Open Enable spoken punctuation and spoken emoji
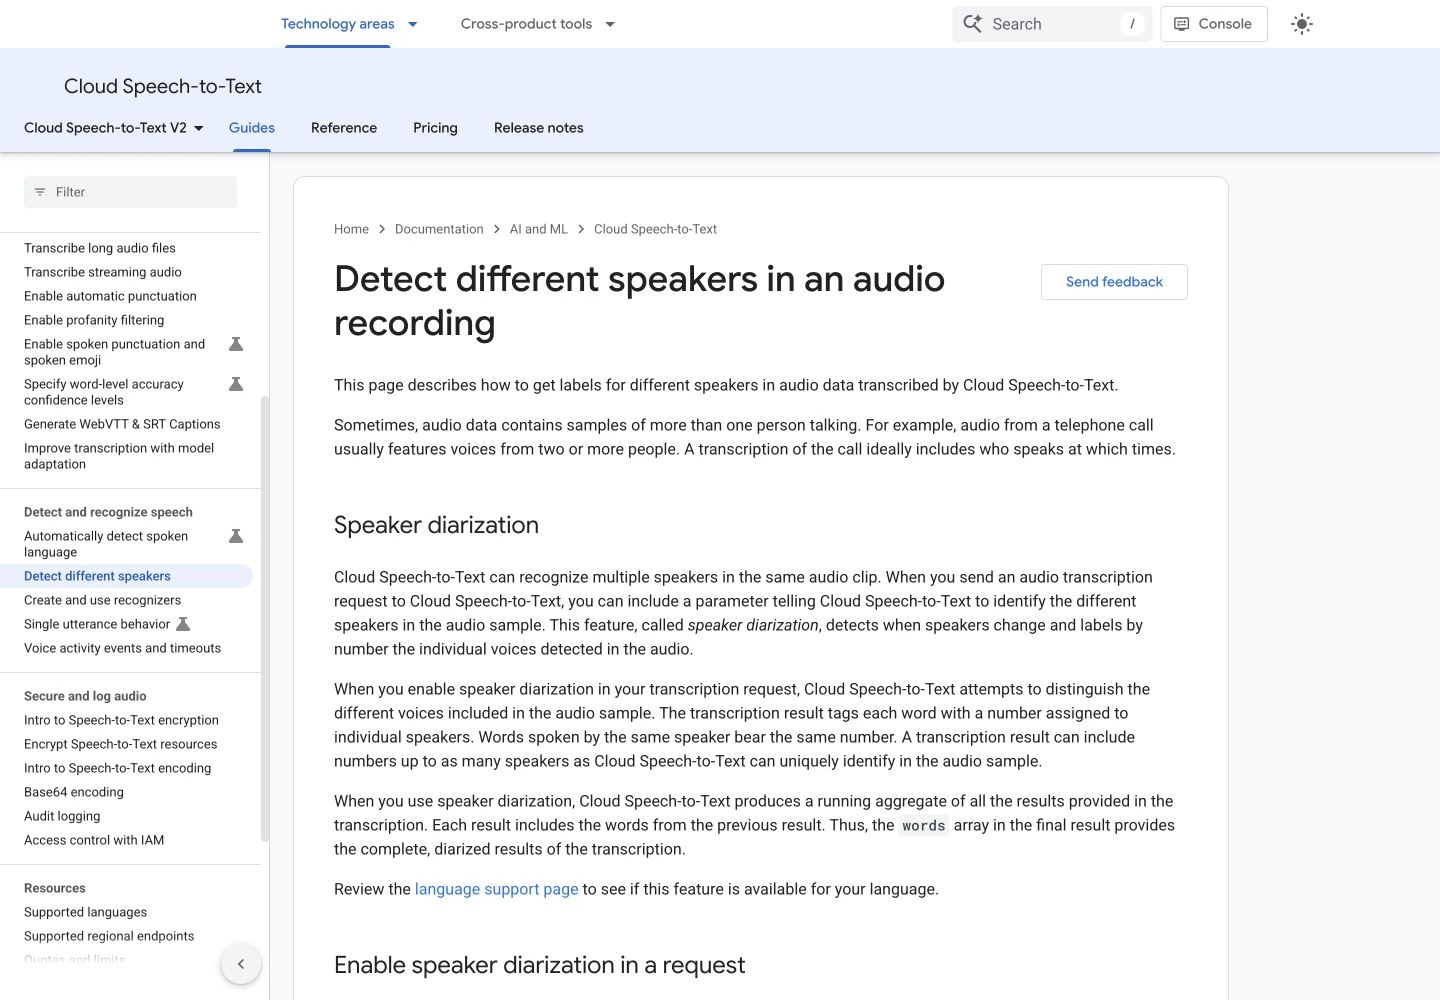 click(114, 352)
